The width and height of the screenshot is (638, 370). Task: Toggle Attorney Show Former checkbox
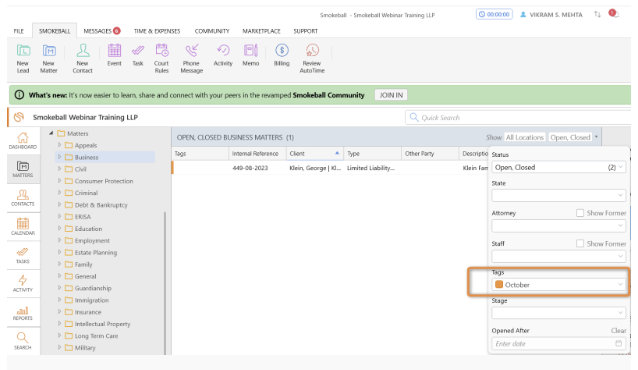point(580,213)
